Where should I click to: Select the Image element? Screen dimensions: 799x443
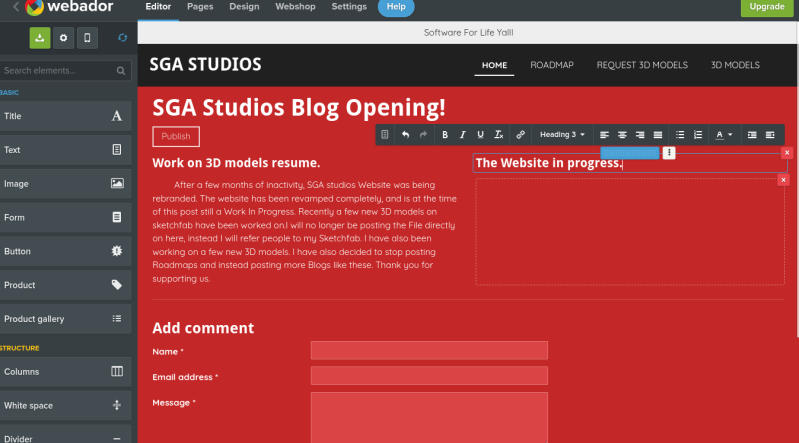click(x=65, y=184)
